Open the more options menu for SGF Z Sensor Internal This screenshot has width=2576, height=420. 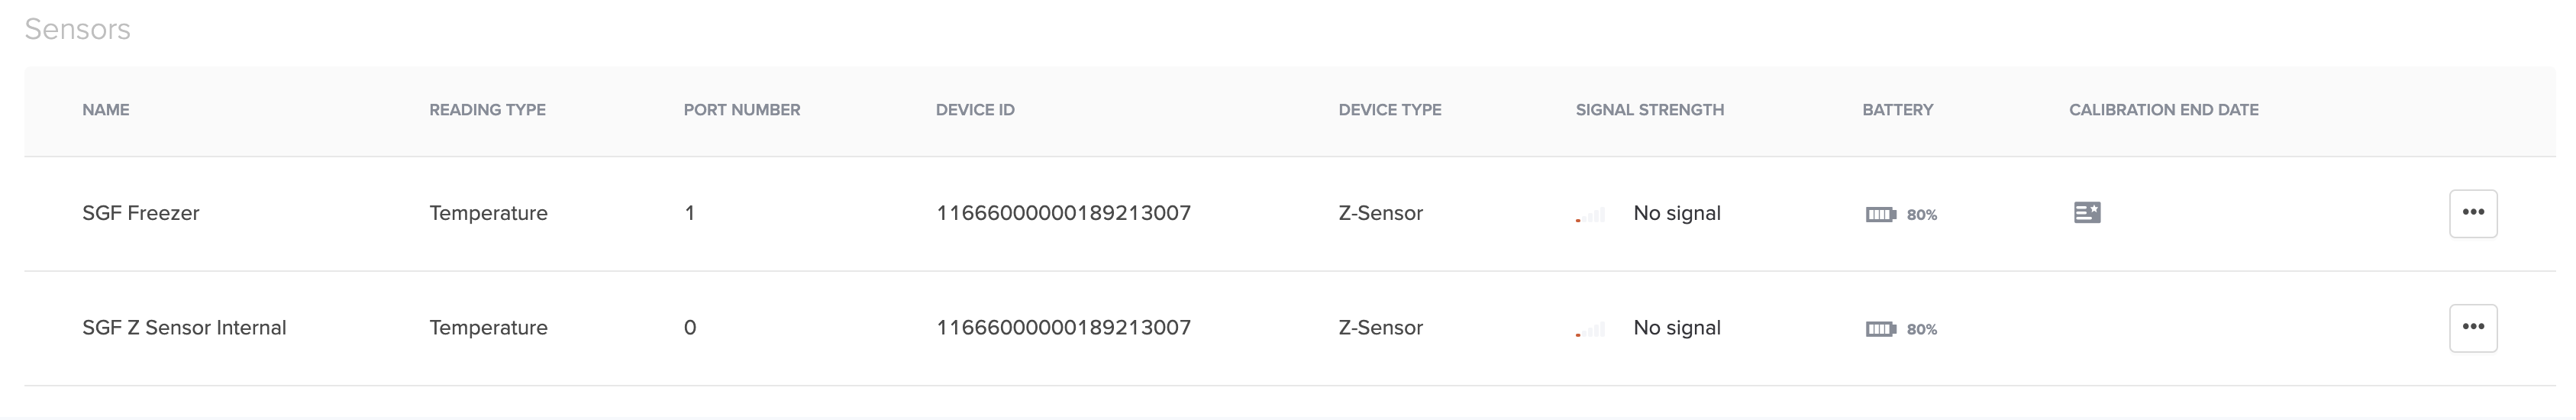[2473, 328]
